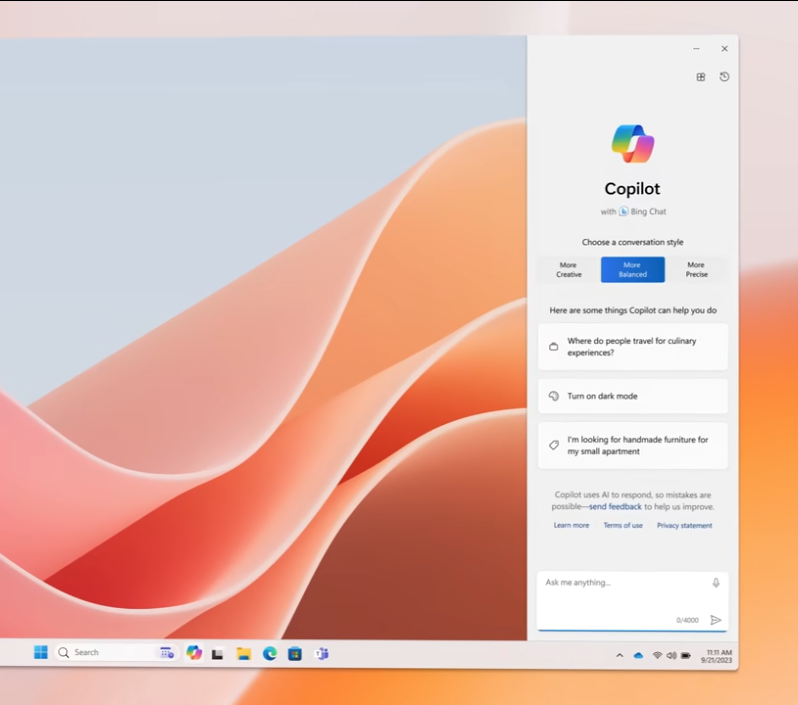The width and height of the screenshot is (798, 705).
Task: Open the send feedback link
Action: tap(615, 507)
